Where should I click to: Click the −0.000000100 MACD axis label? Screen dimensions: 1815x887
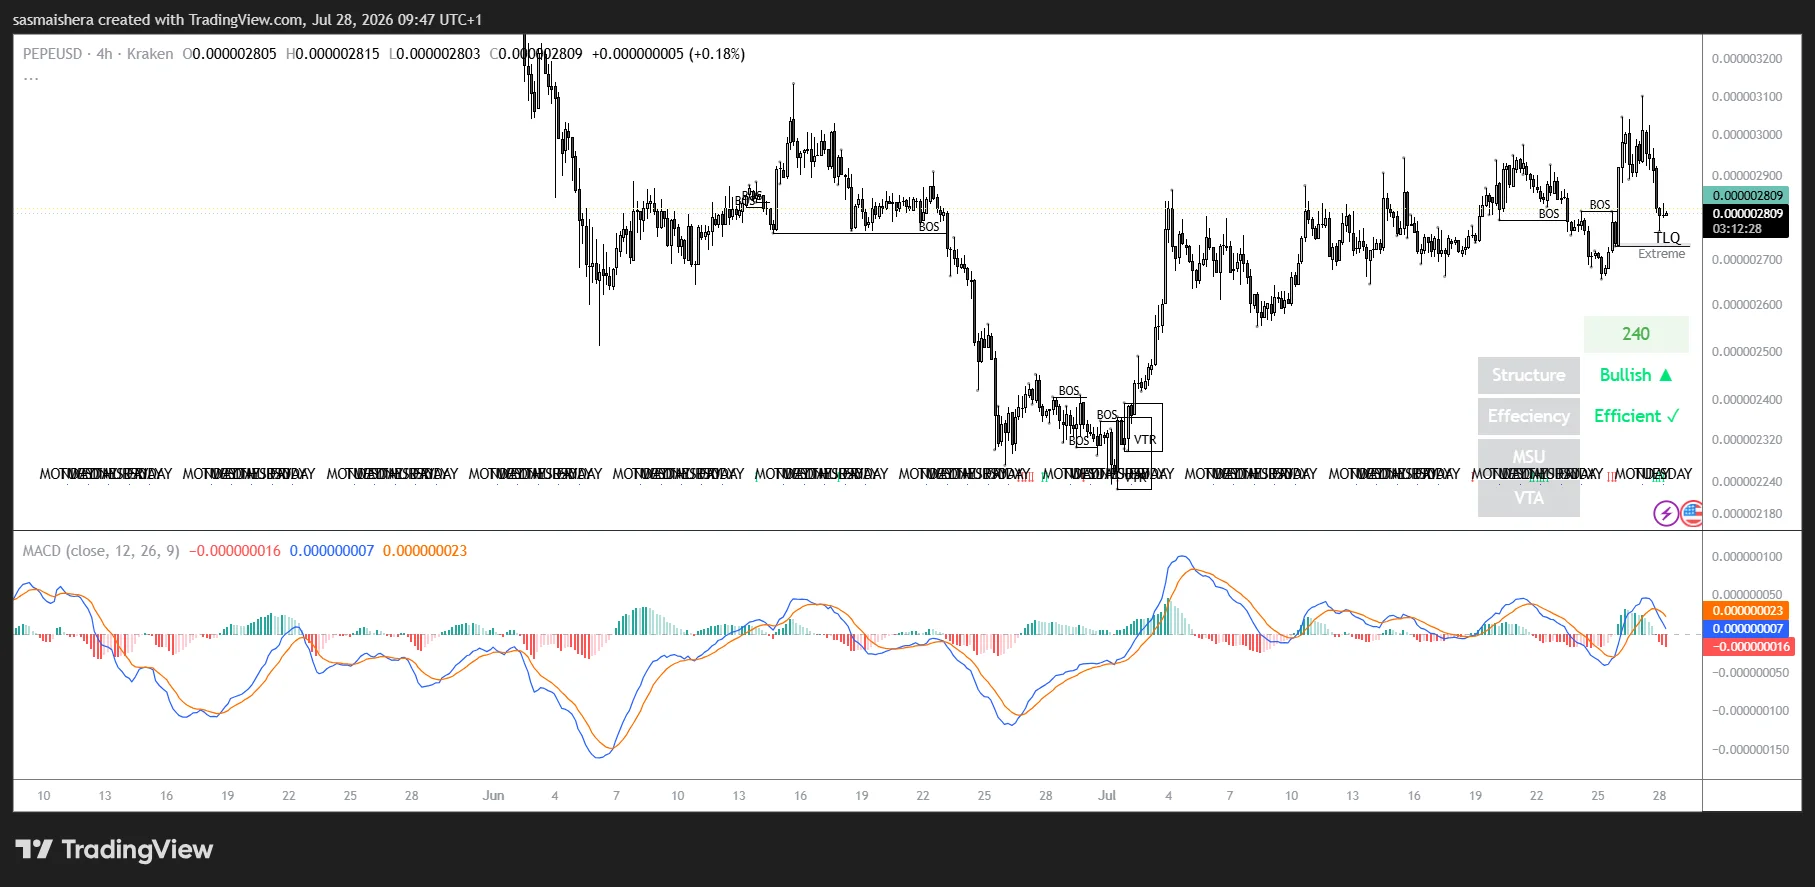pos(1750,711)
